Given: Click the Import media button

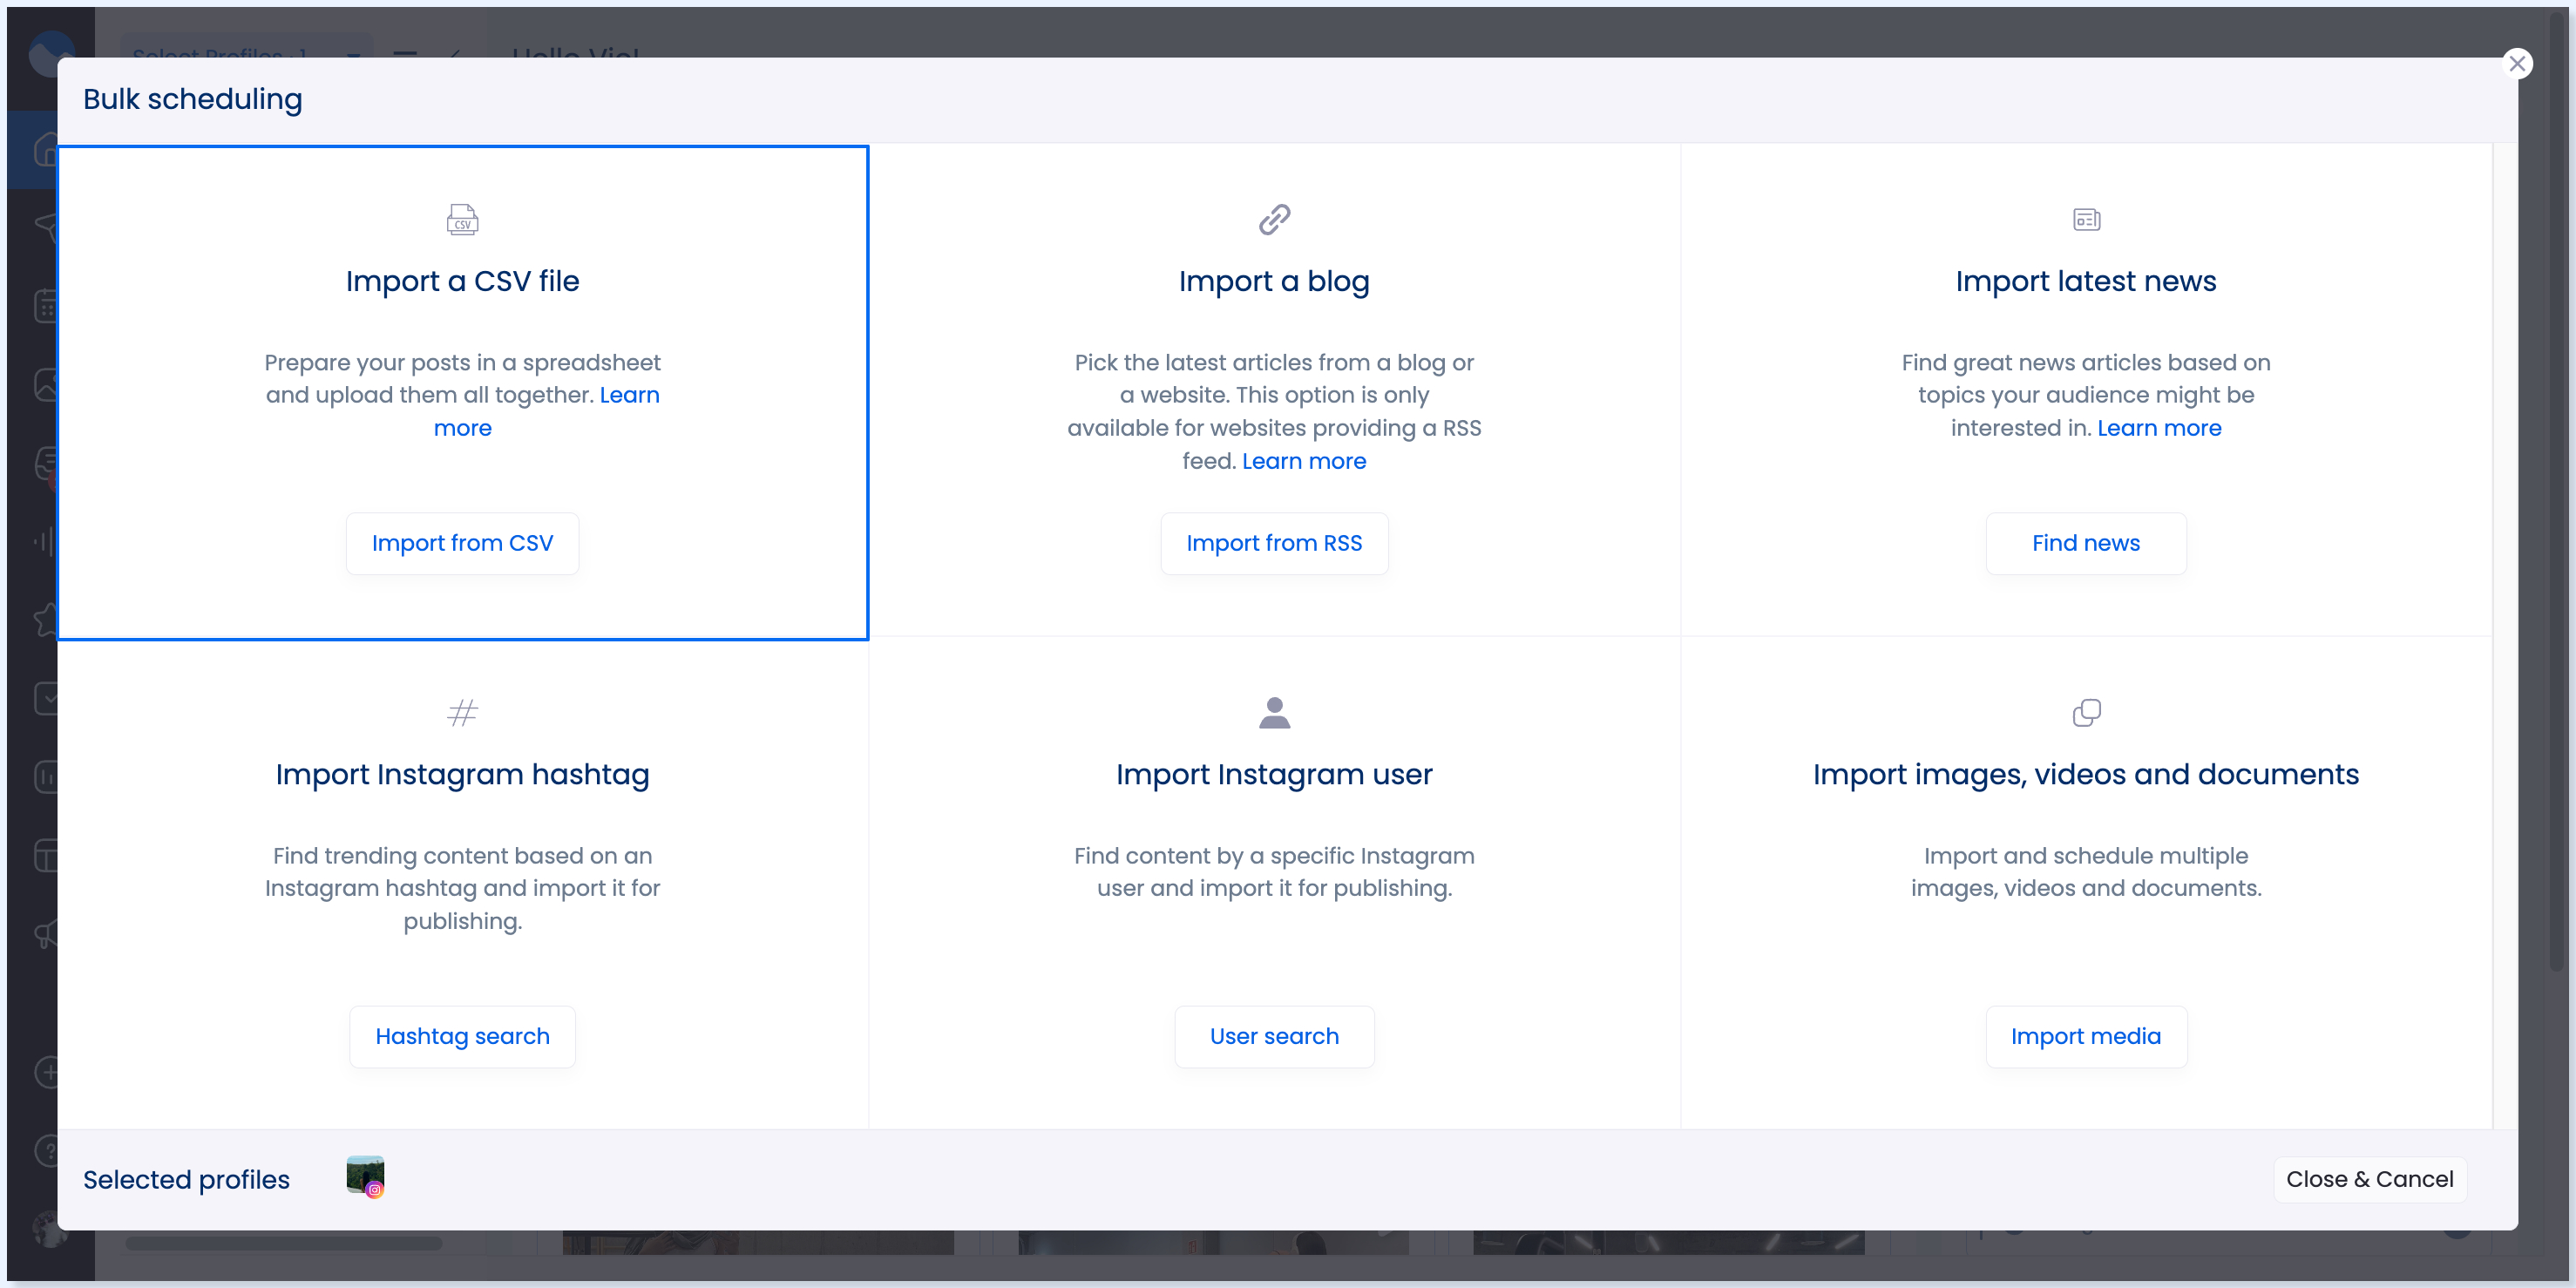Looking at the screenshot, I should pyautogui.click(x=2086, y=1036).
